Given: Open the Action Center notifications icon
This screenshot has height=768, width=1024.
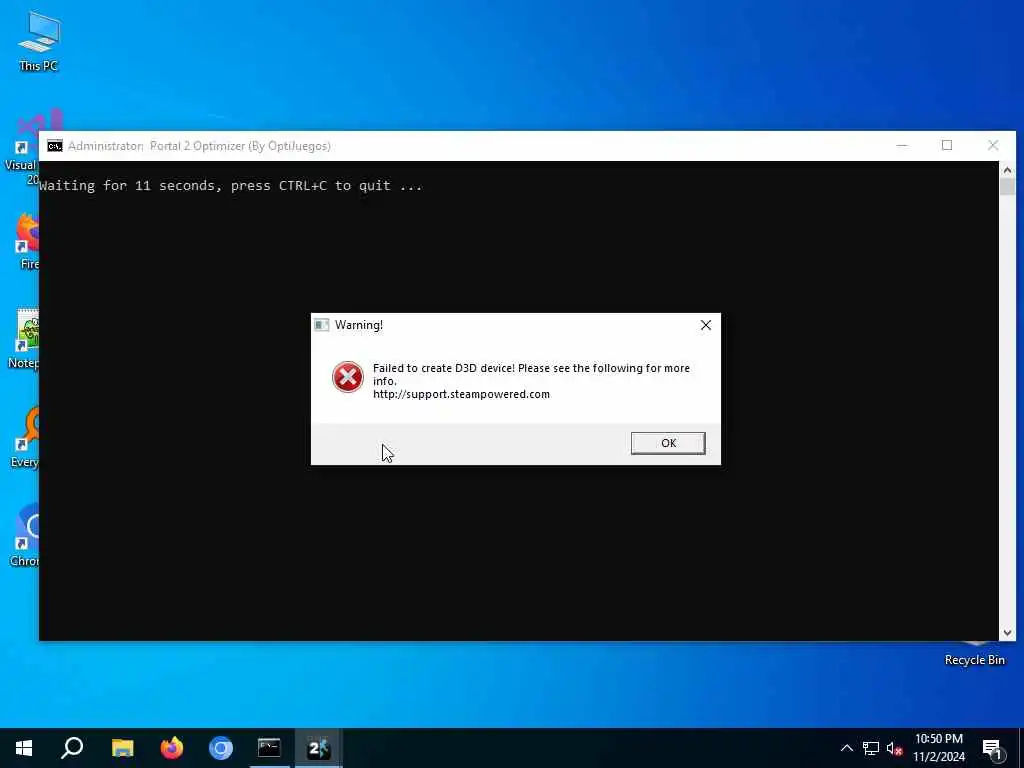Looking at the screenshot, I should tap(992, 748).
